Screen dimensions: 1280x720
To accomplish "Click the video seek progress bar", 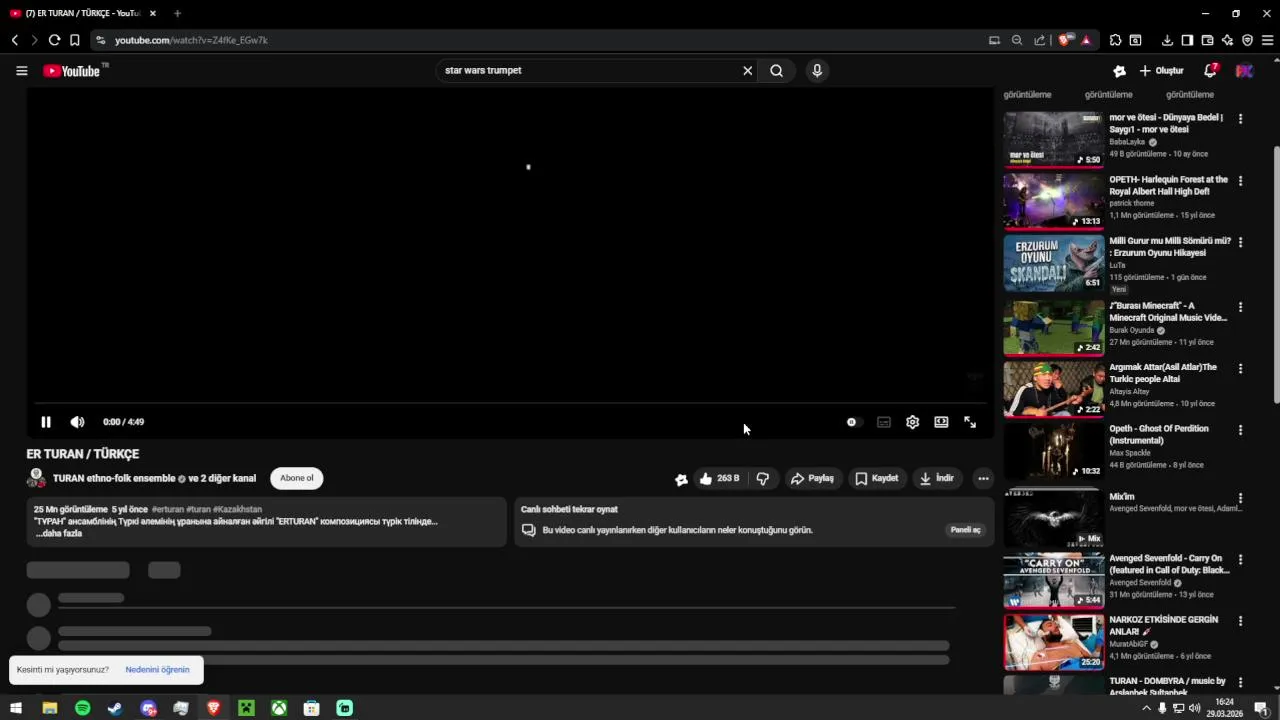I will click(508, 403).
